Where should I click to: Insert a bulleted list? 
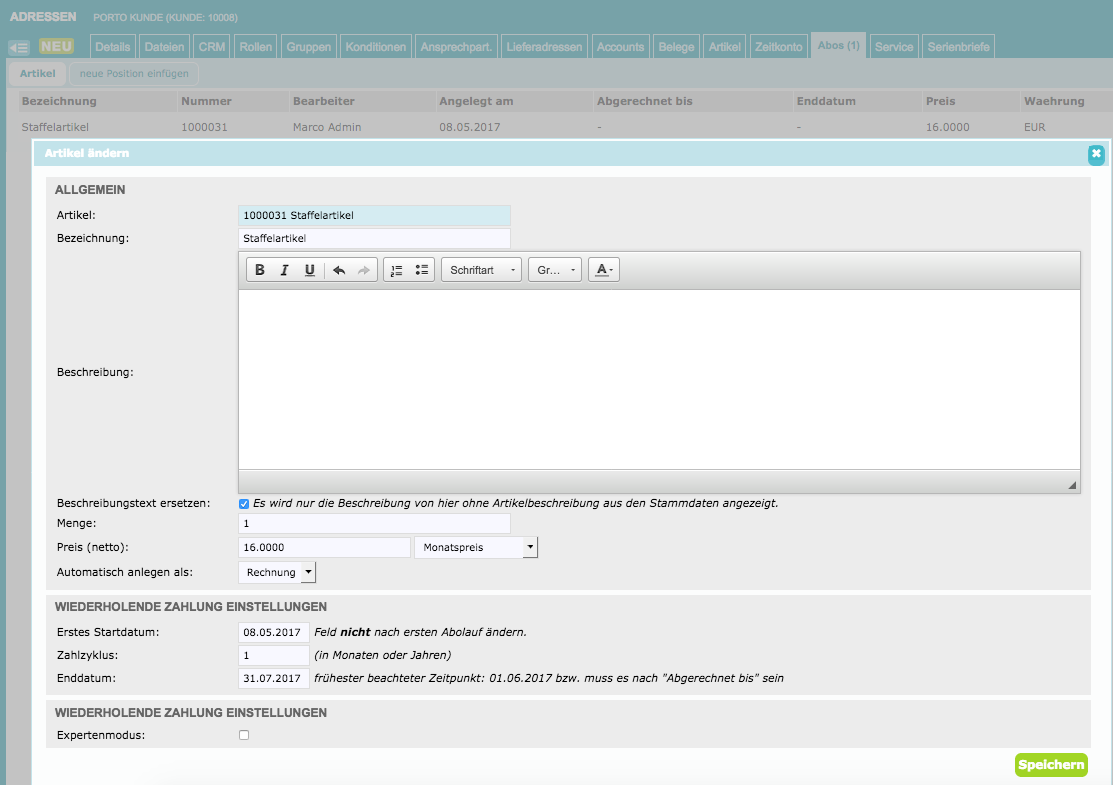[x=421, y=270]
